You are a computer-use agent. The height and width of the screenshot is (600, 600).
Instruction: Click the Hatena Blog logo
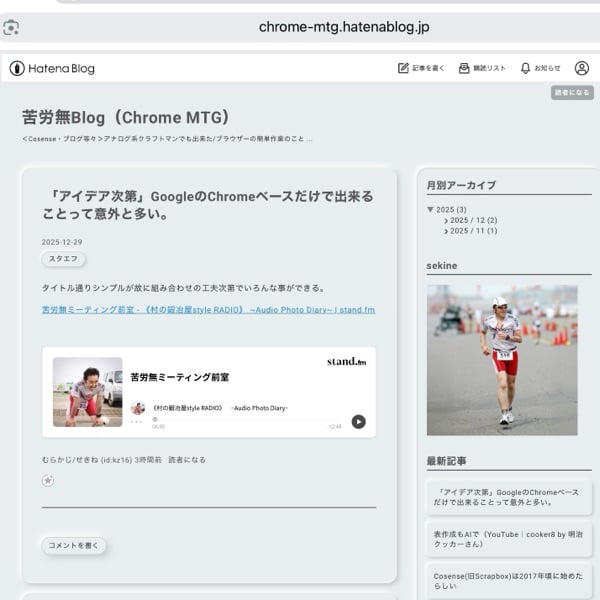[52, 68]
